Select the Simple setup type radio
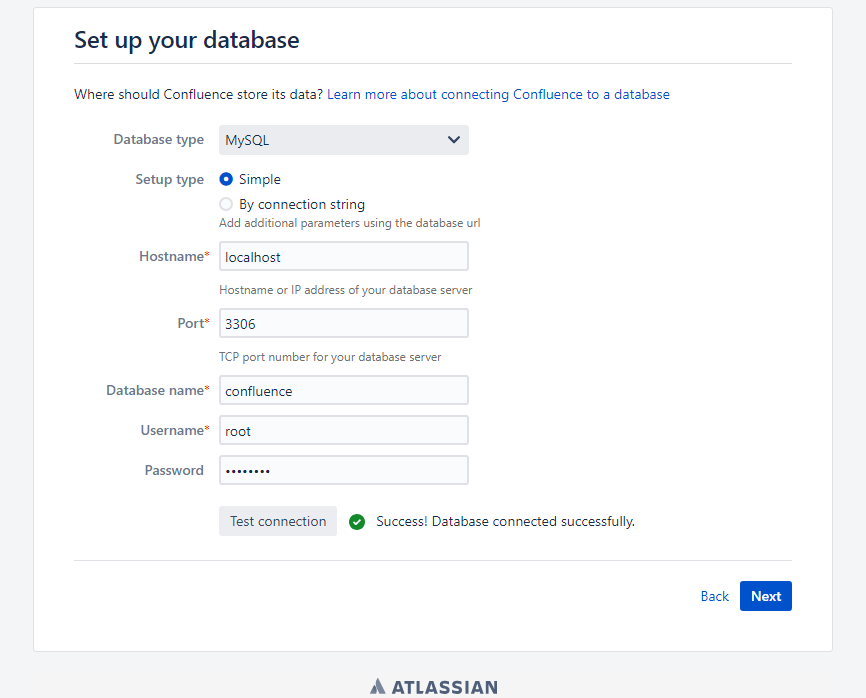 (226, 179)
